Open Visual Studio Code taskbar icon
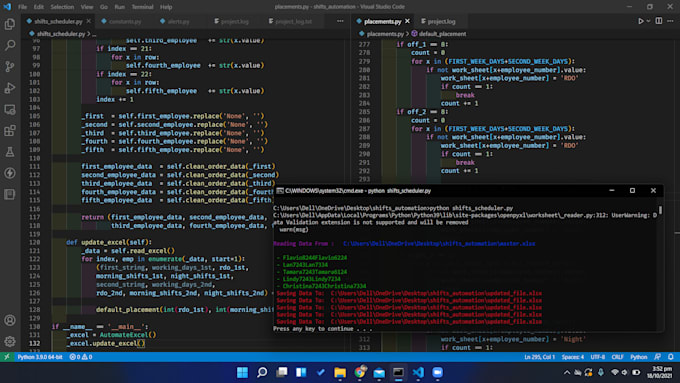680x383 pixels. (x=418, y=372)
